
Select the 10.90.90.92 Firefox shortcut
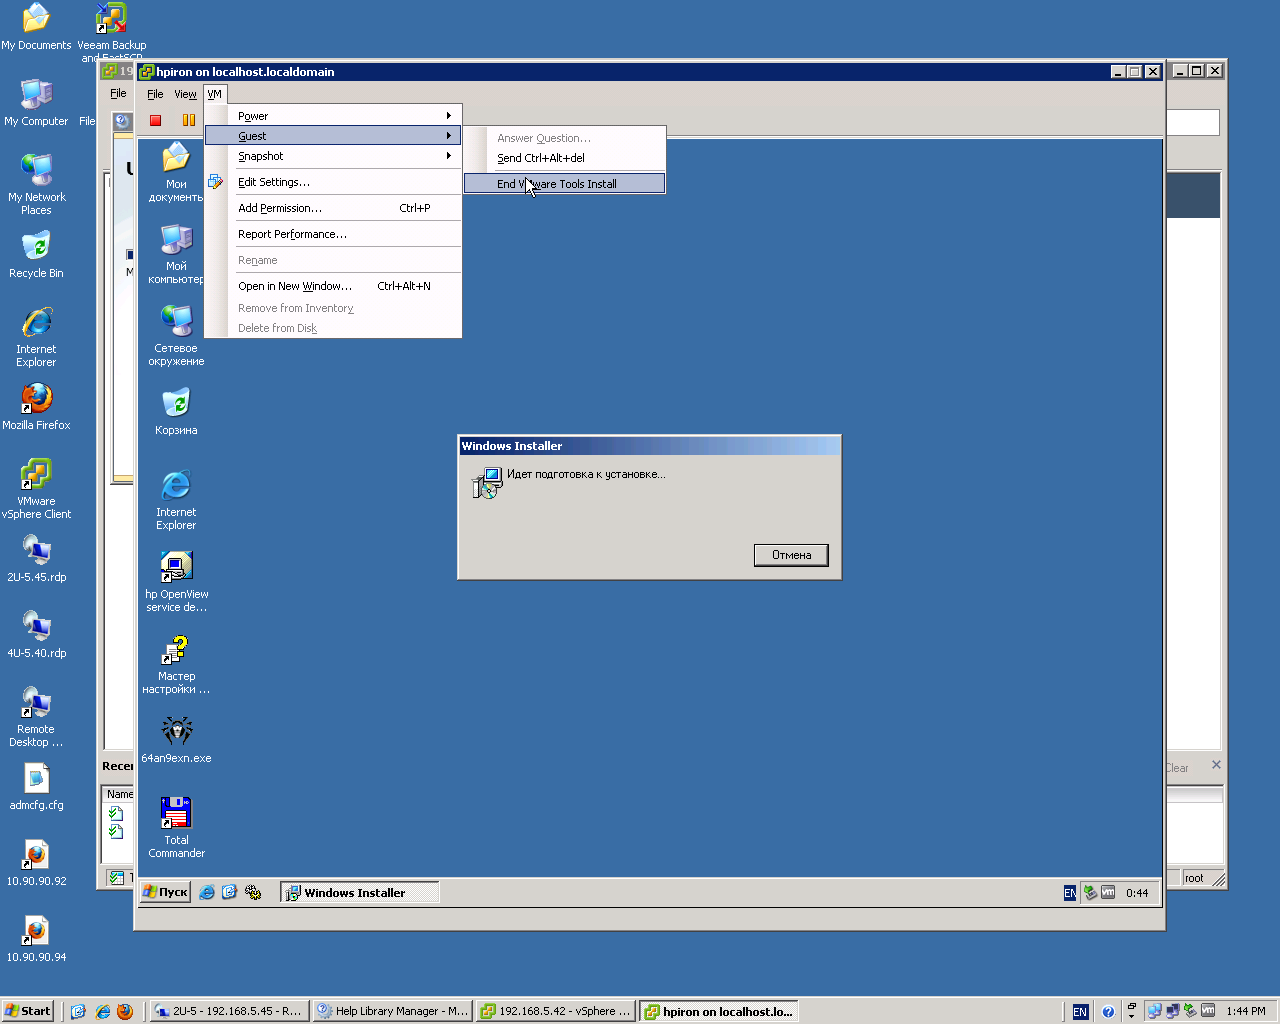coord(36,862)
